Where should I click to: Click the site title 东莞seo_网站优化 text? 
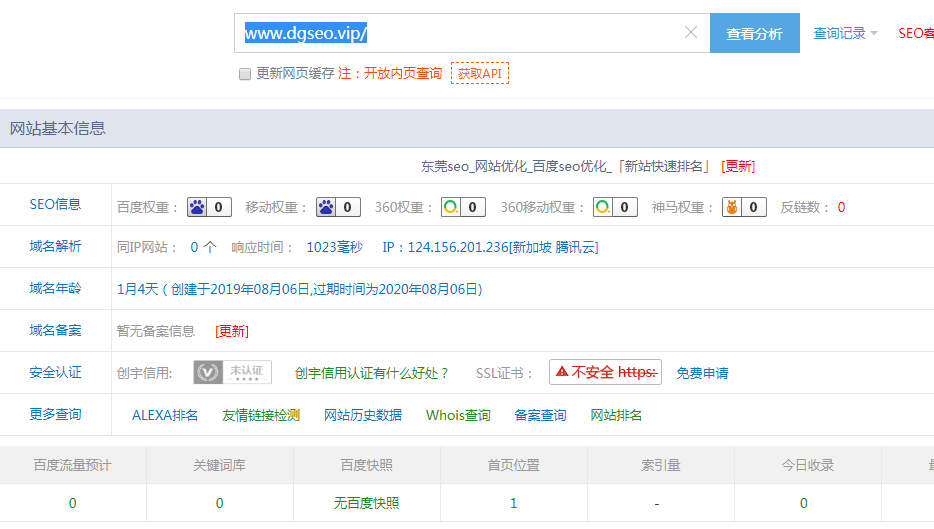[x=566, y=166]
